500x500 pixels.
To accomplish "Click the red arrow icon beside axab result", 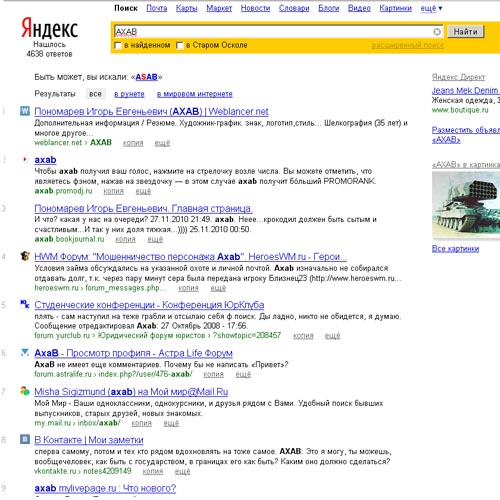I will coord(25,159).
